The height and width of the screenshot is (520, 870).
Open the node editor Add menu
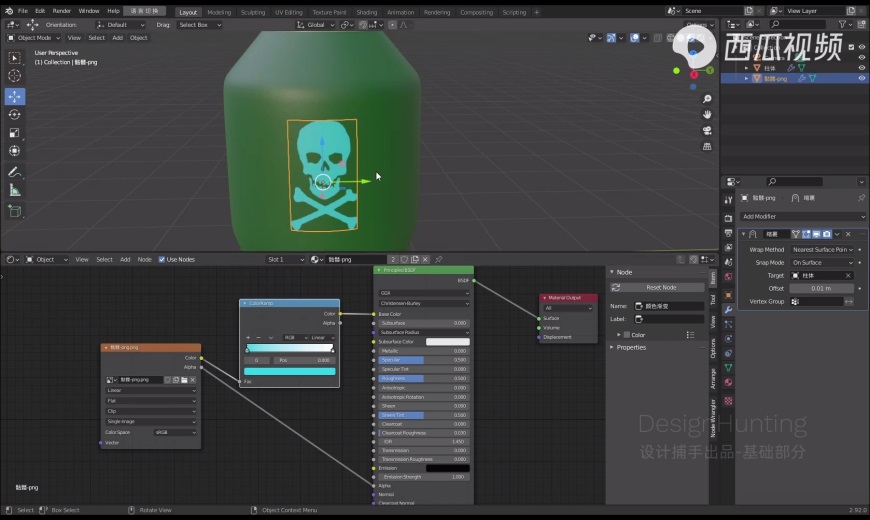tap(125, 260)
